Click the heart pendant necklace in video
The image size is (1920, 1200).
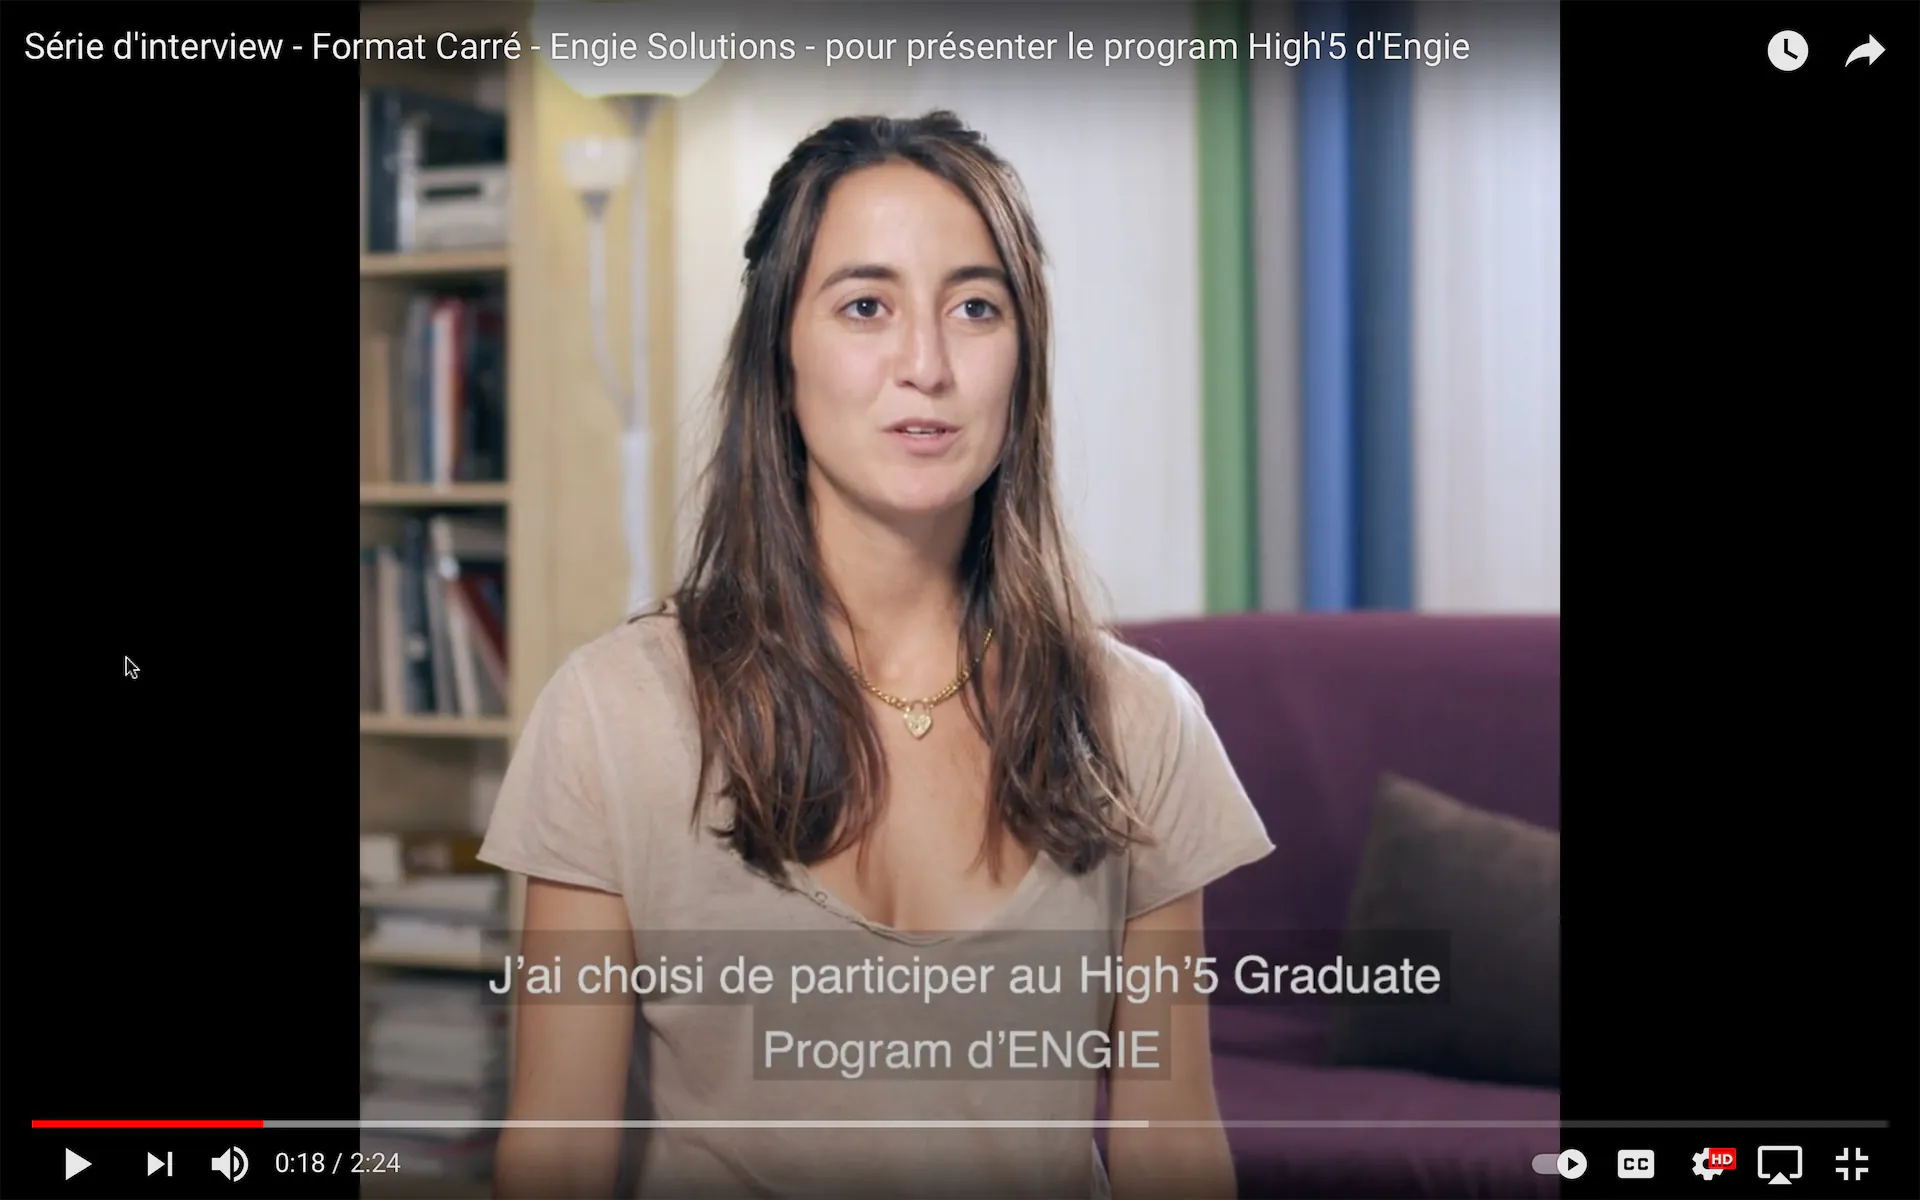pos(917,720)
